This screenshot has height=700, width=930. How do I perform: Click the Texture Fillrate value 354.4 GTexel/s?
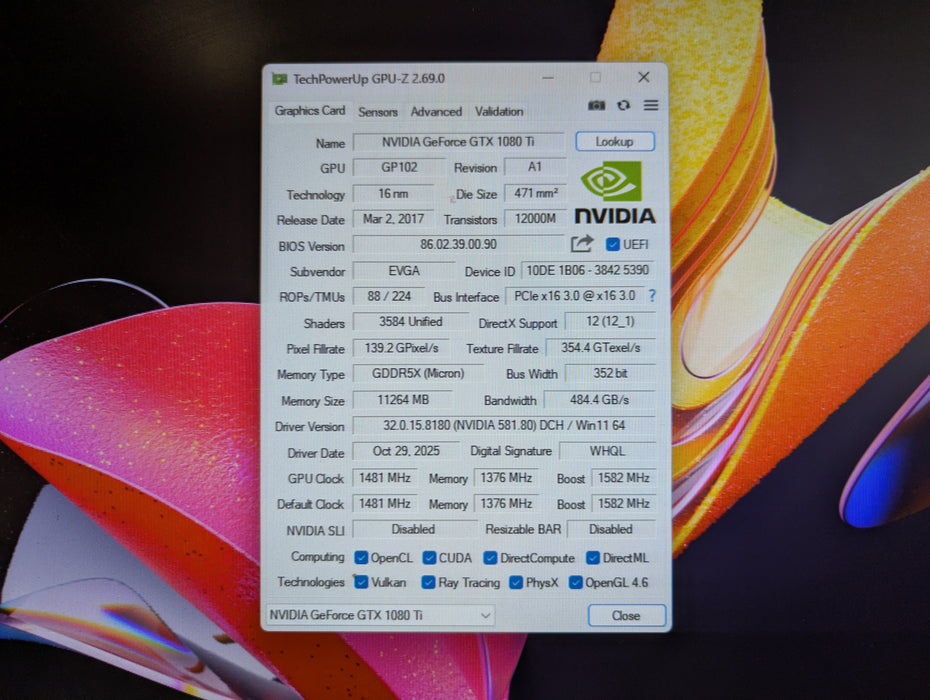(x=601, y=348)
